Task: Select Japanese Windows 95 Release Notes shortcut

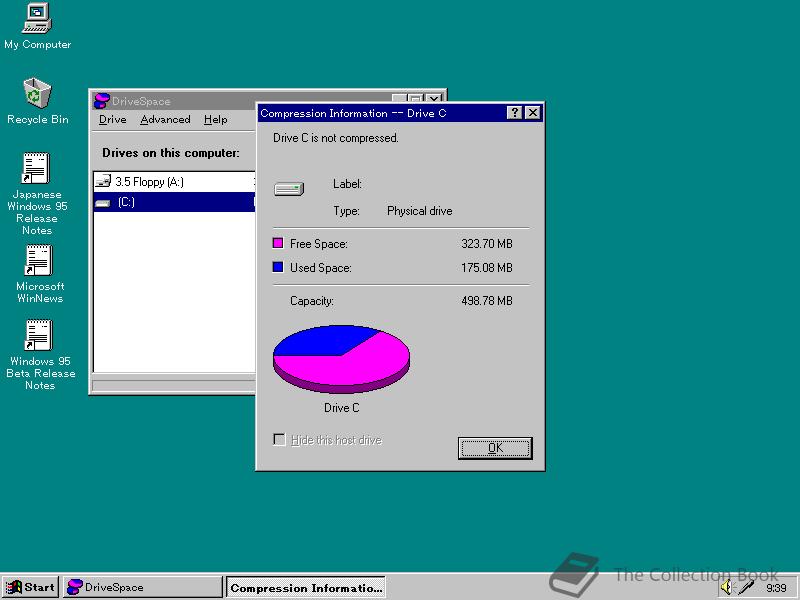Action: 37,194
